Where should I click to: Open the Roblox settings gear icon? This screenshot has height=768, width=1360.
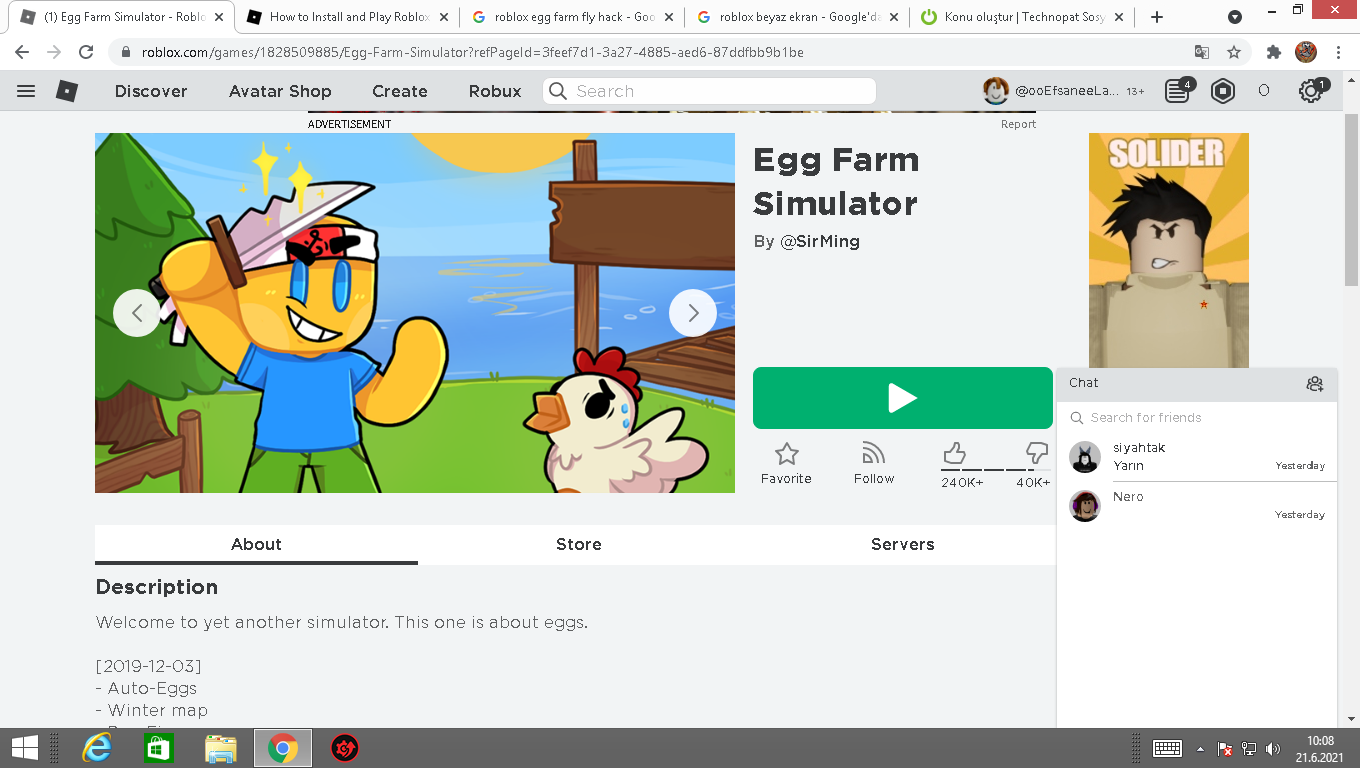(x=1310, y=91)
